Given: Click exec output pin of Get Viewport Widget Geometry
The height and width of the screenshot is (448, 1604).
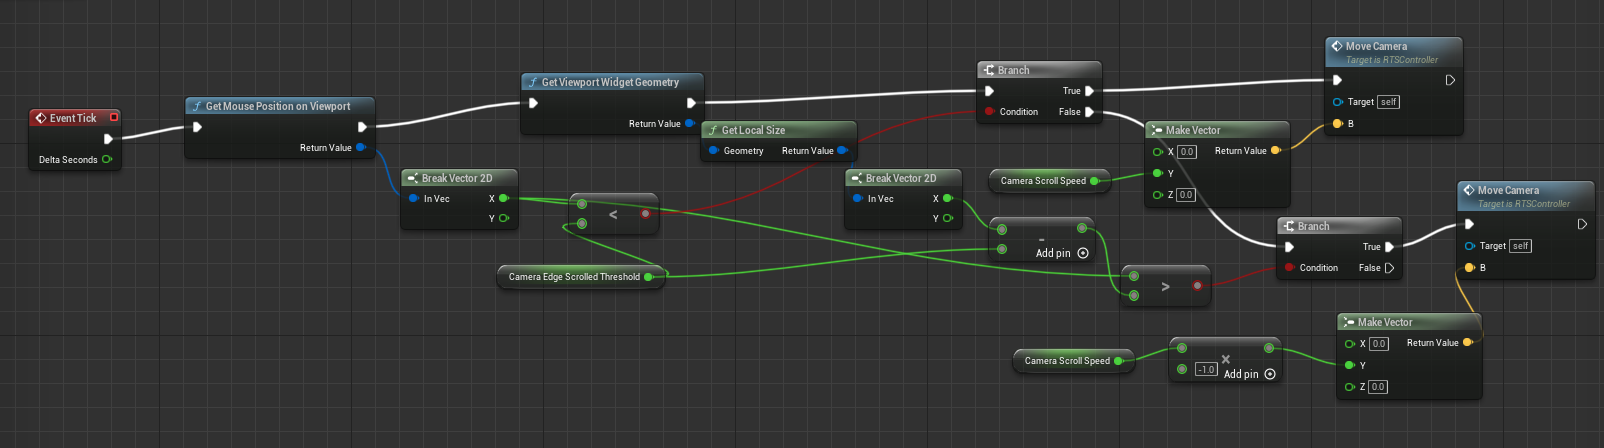Looking at the screenshot, I should click(691, 103).
